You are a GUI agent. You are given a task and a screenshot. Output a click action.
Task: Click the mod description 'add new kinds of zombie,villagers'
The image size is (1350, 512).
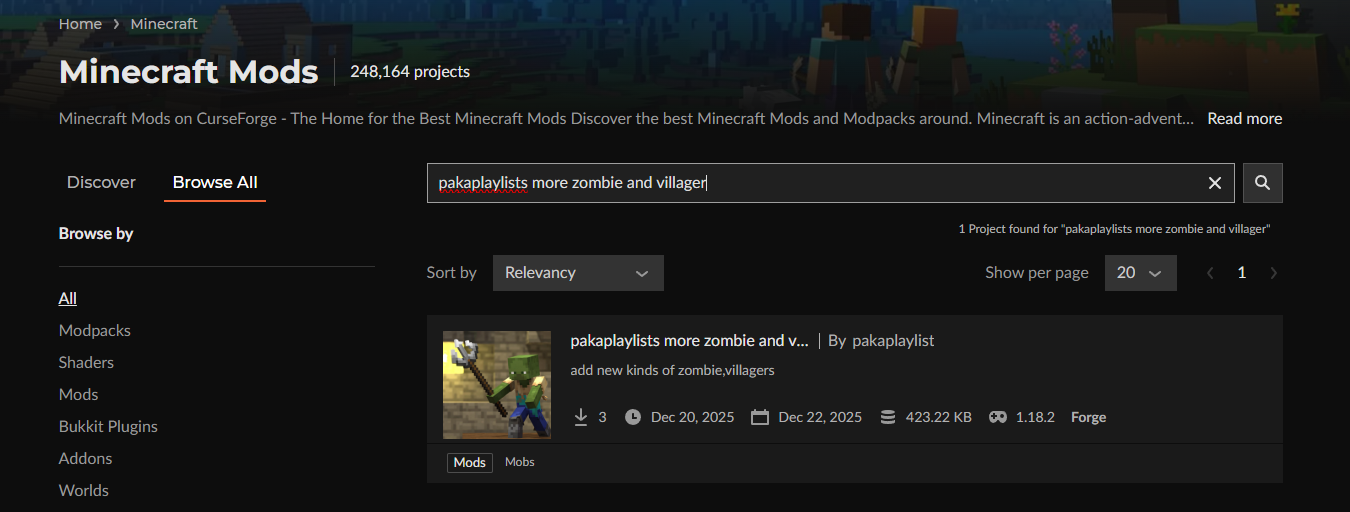tap(672, 370)
